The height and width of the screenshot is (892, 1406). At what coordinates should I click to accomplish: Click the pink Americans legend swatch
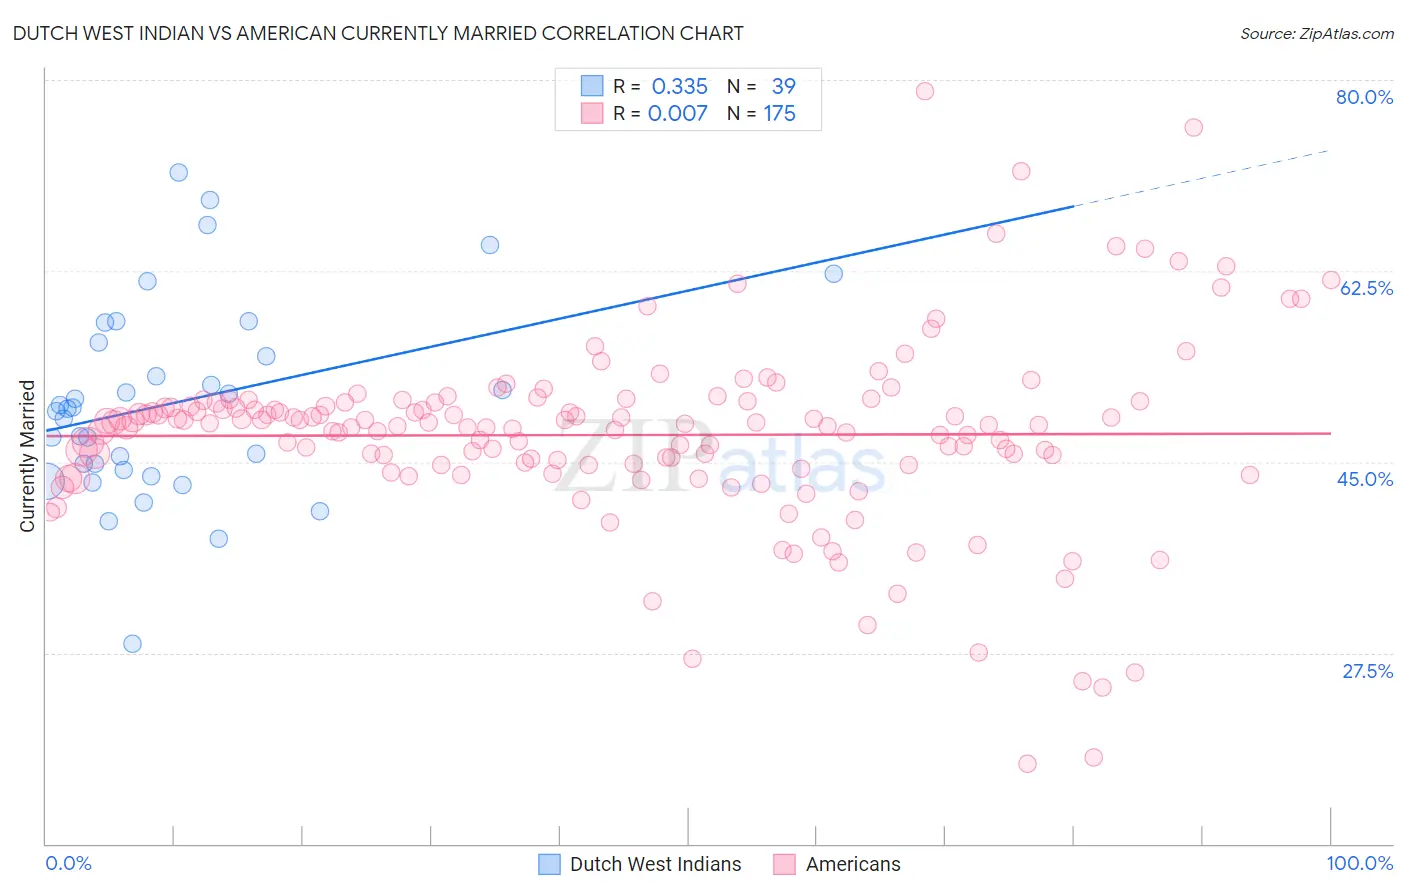click(x=784, y=864)
